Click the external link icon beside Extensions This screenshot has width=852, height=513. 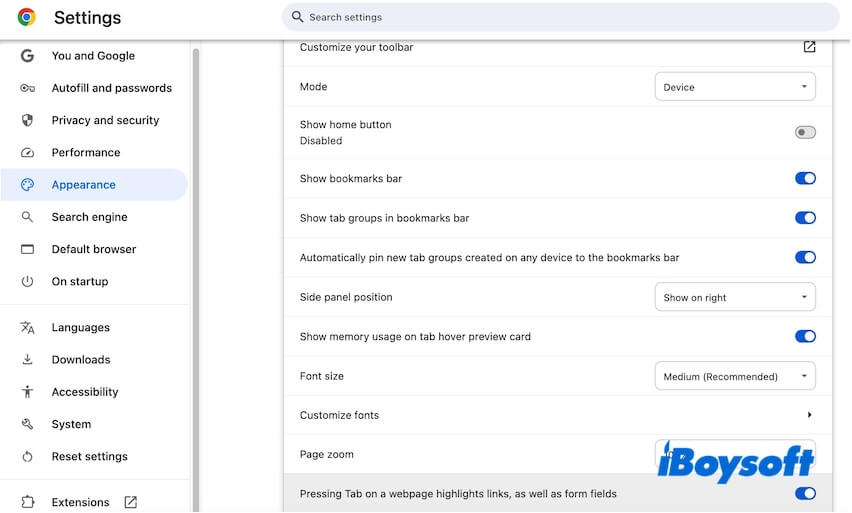[130, 502]
